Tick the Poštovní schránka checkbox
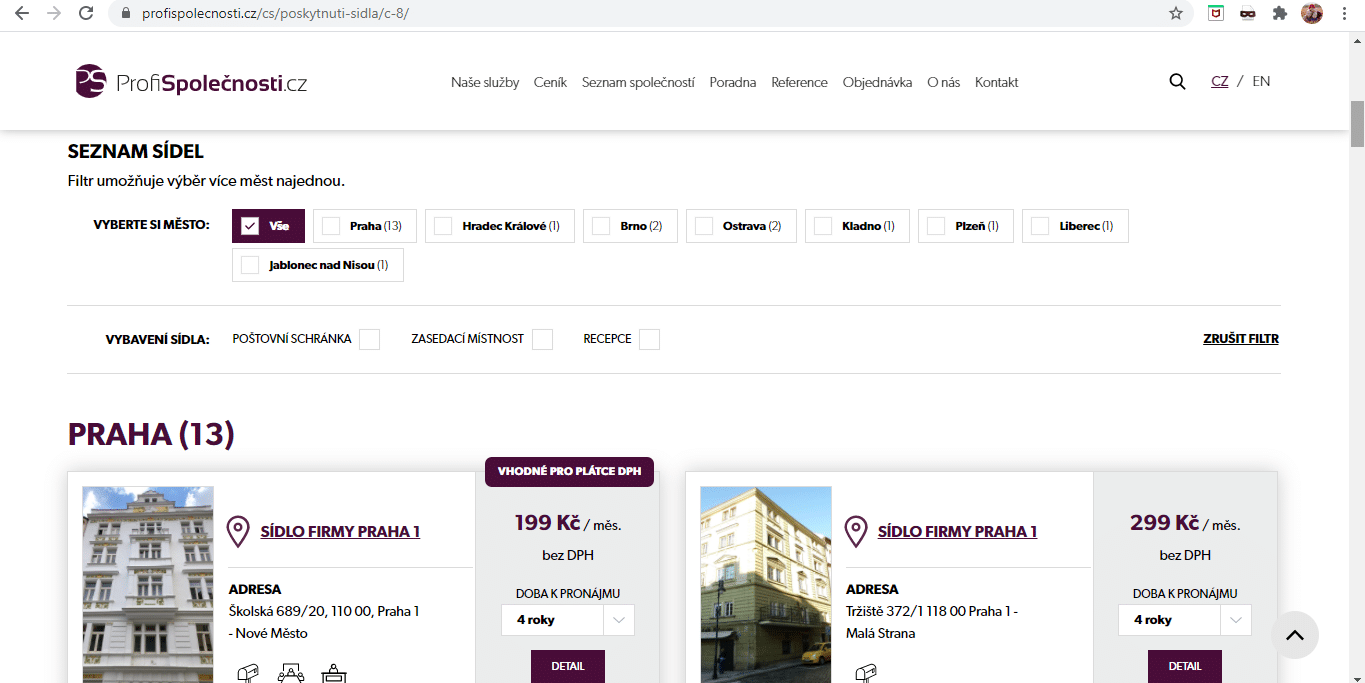Screen dimensions: 1365x683 (370, 339)
